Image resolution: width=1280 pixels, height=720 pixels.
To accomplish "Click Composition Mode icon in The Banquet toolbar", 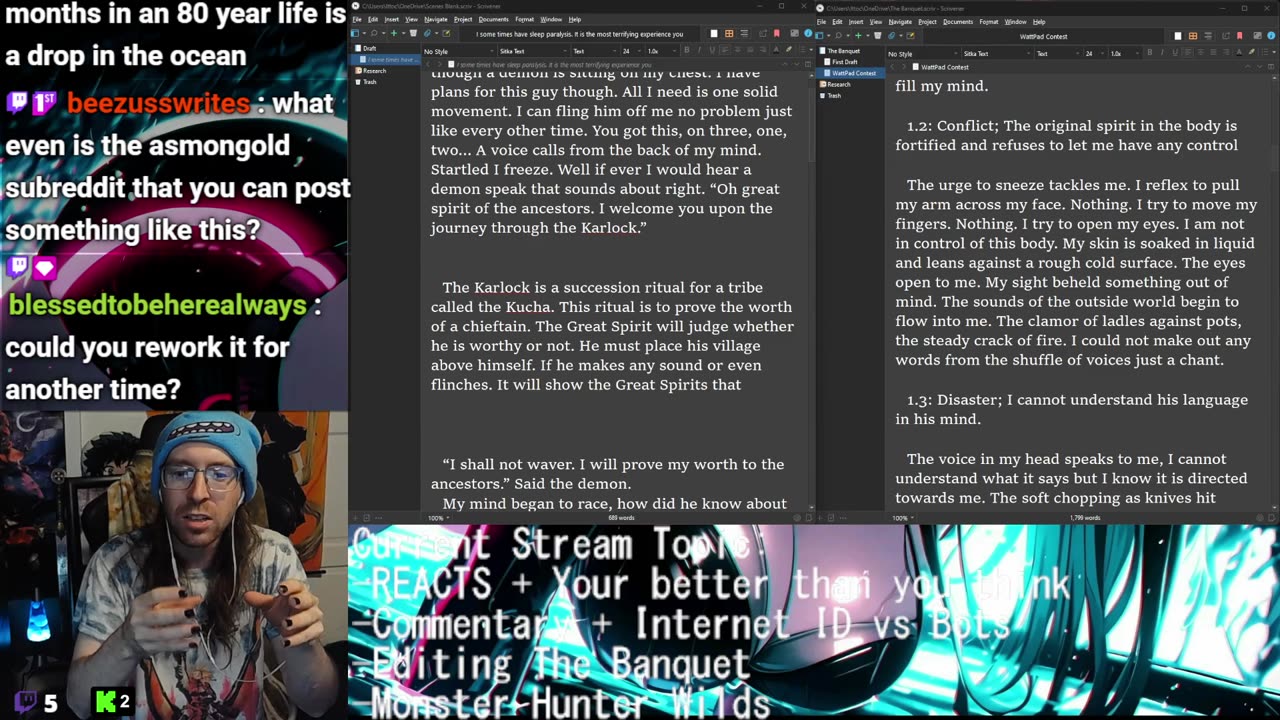I will click(1257, 36).
